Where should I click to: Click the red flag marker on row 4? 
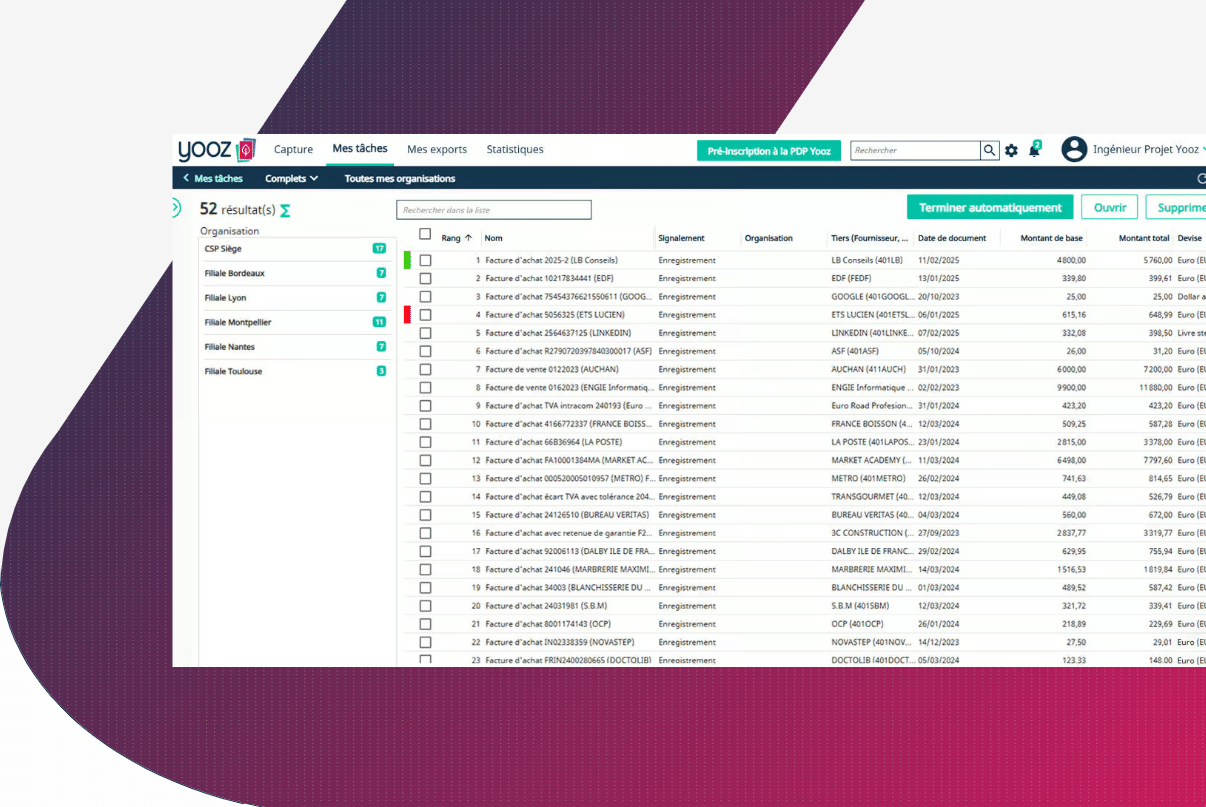click(x=407, y=315)
